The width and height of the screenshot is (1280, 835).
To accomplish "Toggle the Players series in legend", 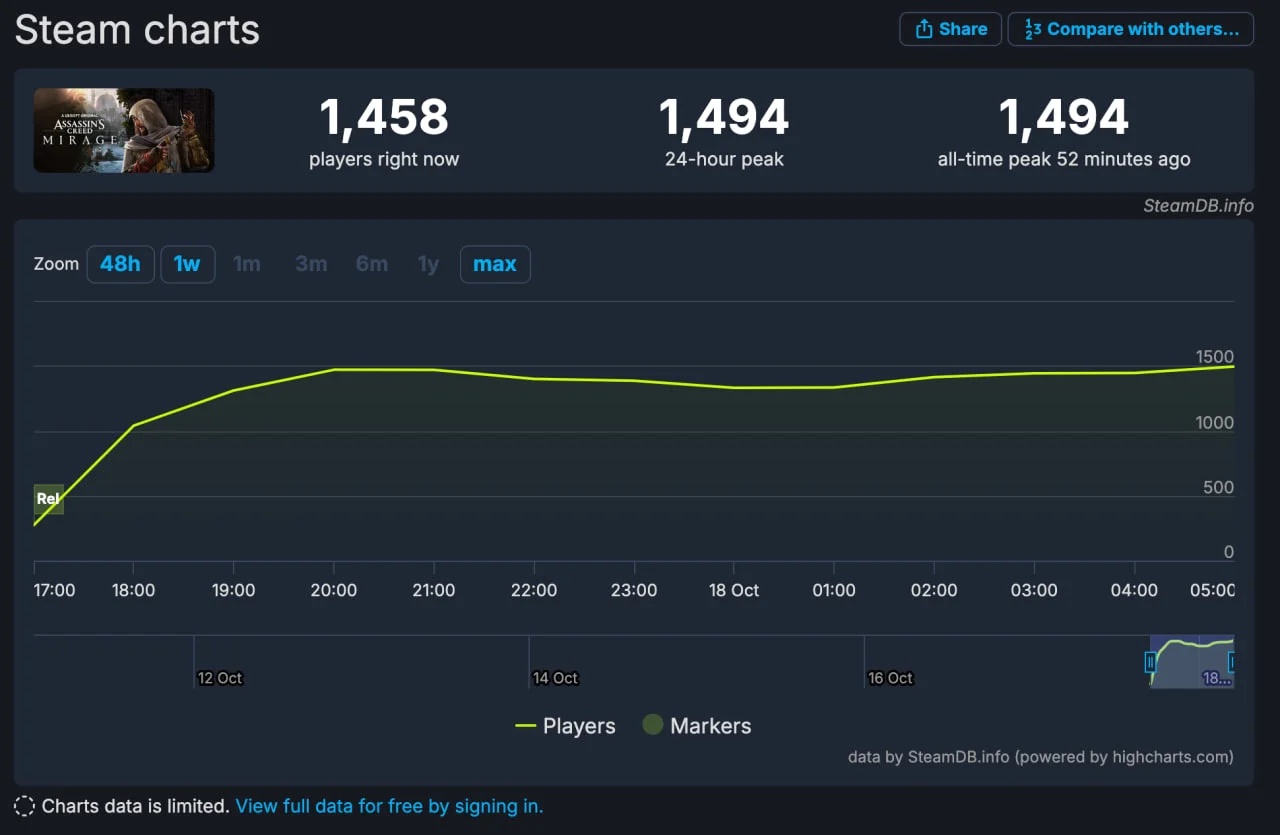I will pyautogui.click(x=565, y=726).
